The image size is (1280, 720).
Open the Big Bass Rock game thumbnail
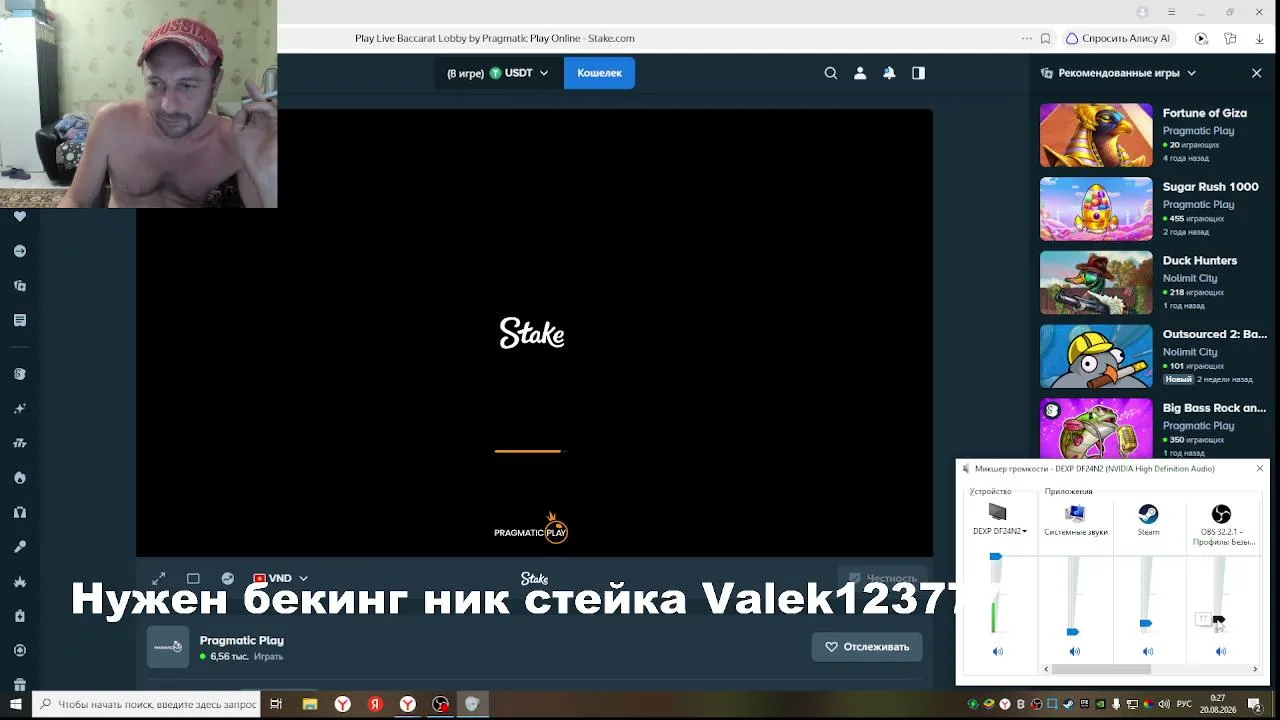(1096, 428)
